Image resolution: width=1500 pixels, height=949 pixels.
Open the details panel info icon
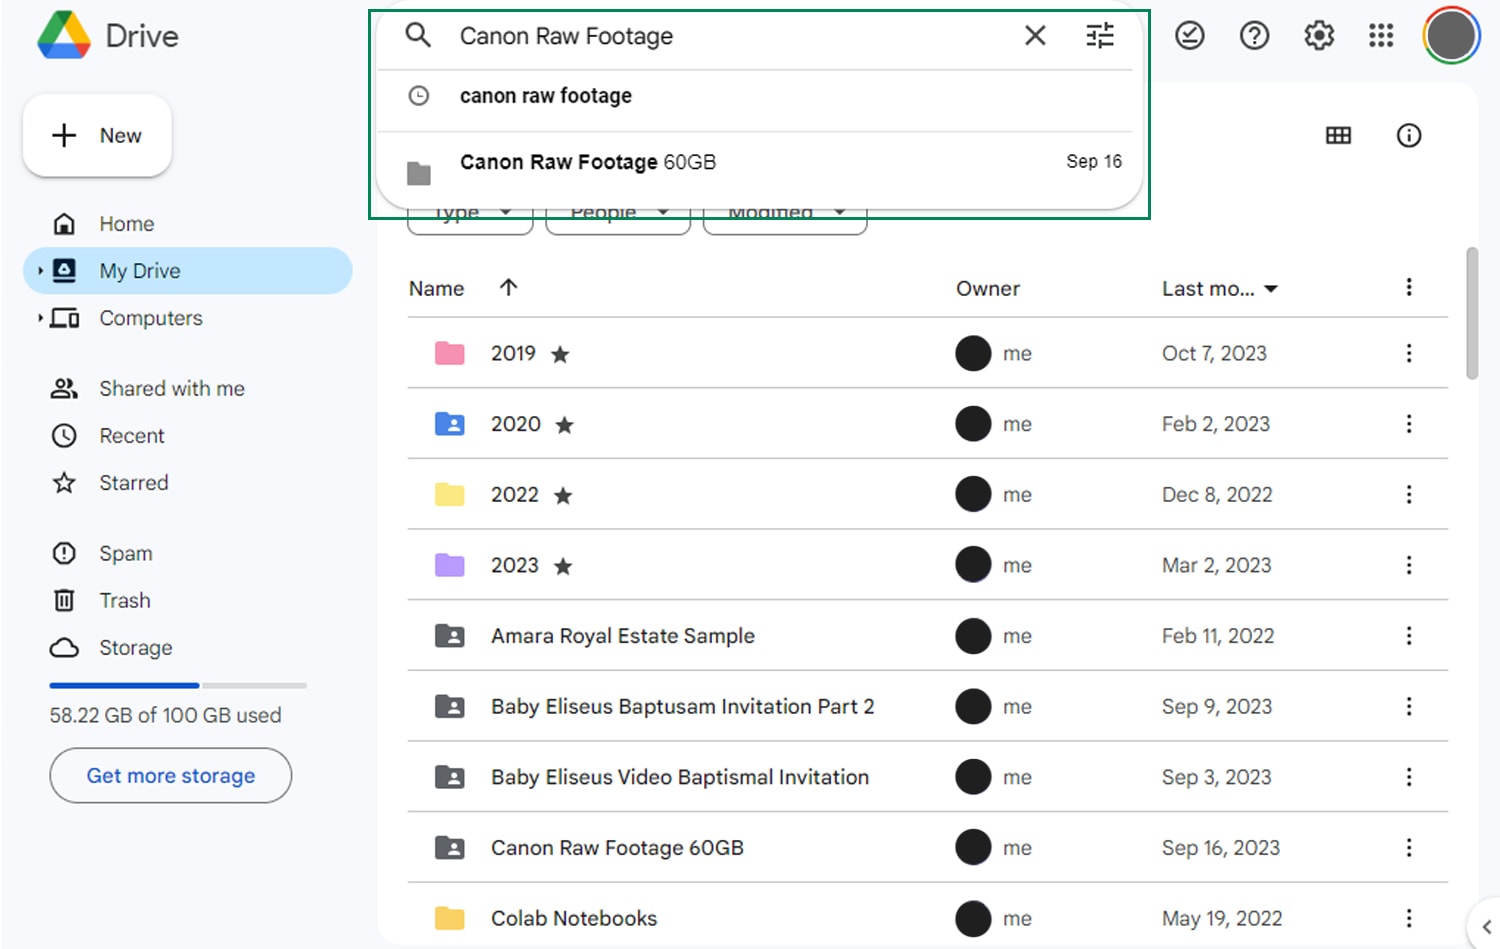click(1409, 135)
